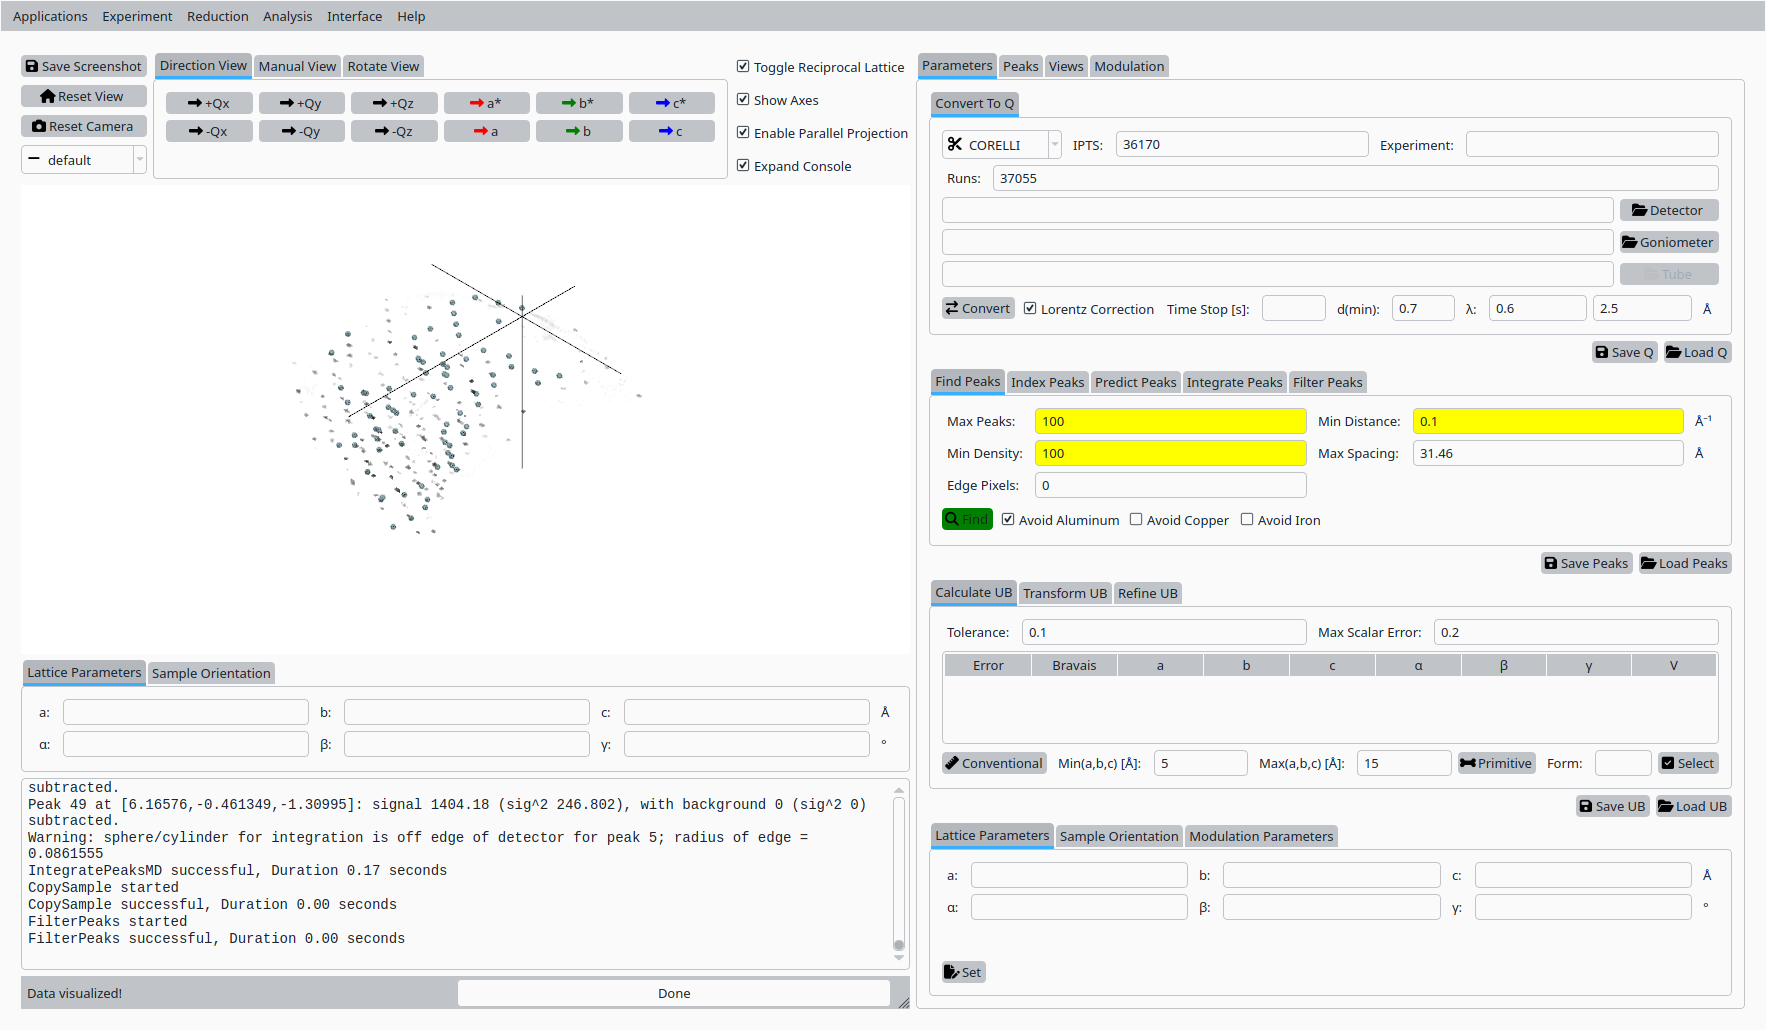Reset the view with the home icon
Image resolution: width=1766 pixels, height=1030 pixels.
(84, 96)
